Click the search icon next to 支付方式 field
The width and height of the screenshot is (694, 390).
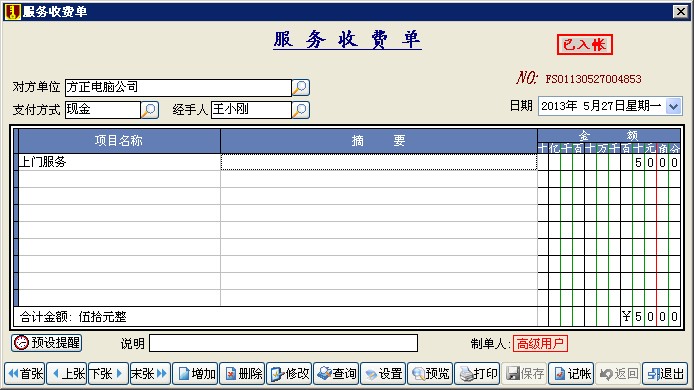point(150,110)
